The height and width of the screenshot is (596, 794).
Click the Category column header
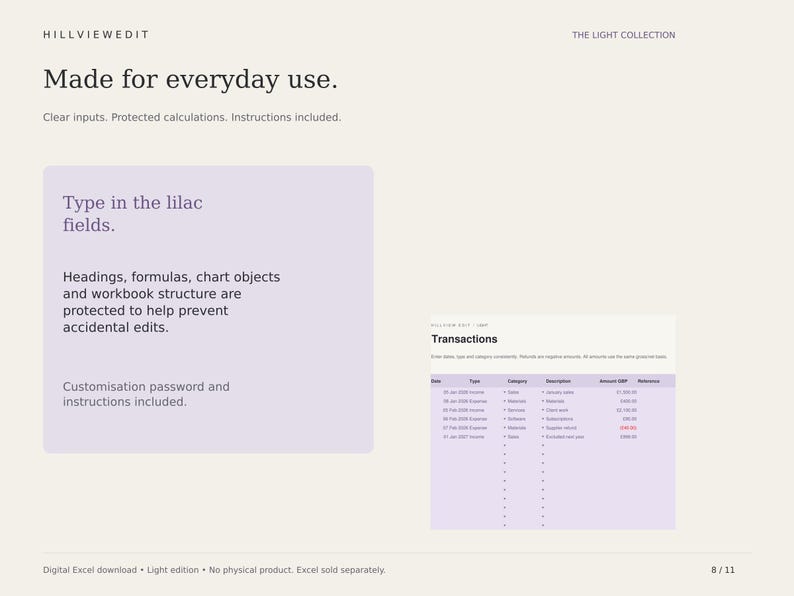(517, 381)
